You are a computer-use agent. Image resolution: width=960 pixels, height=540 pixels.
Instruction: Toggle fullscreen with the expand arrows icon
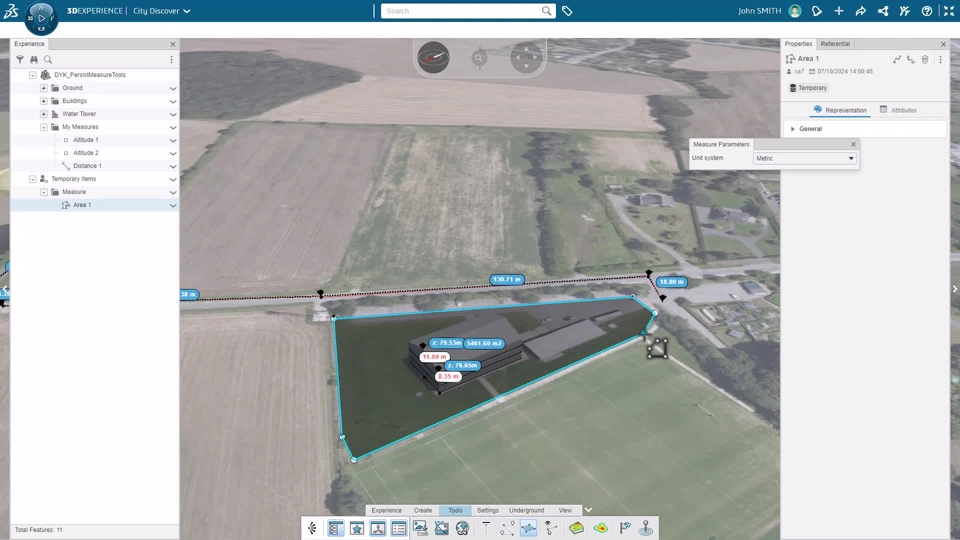pos(949,11)
